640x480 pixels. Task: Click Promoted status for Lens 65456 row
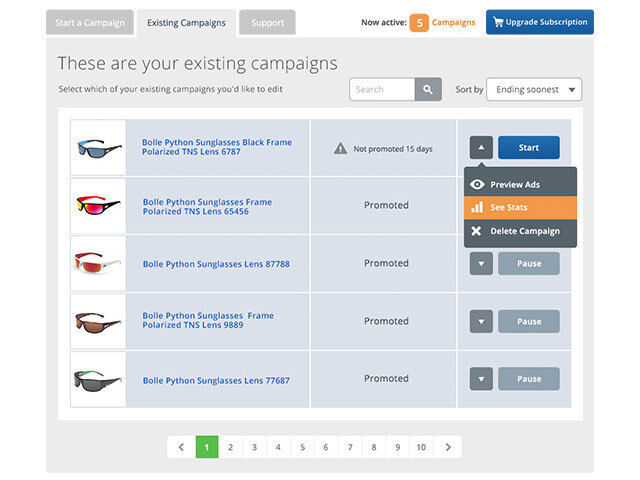(386, 205)
